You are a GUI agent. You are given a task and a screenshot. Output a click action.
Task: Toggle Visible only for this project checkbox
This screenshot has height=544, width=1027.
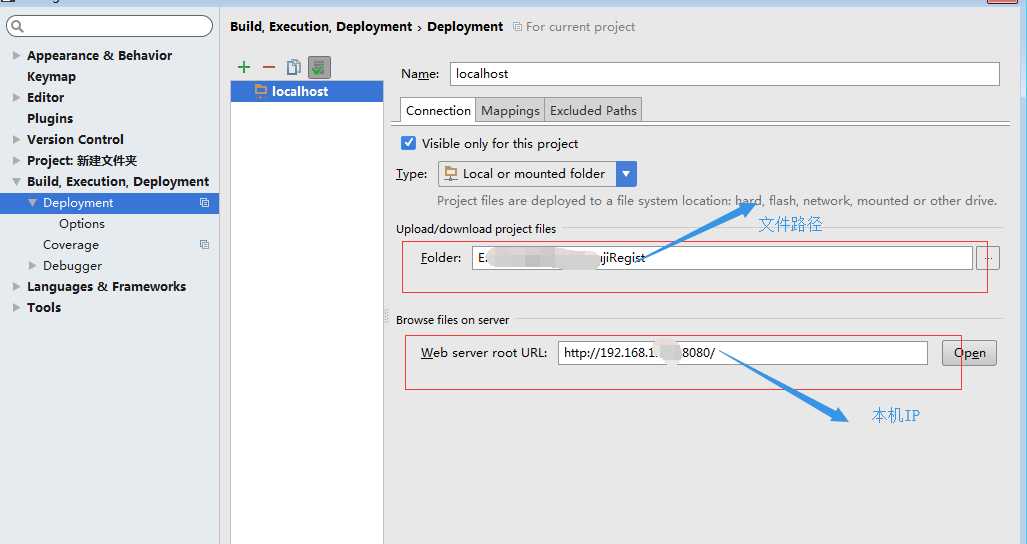[x=408, y=143]
